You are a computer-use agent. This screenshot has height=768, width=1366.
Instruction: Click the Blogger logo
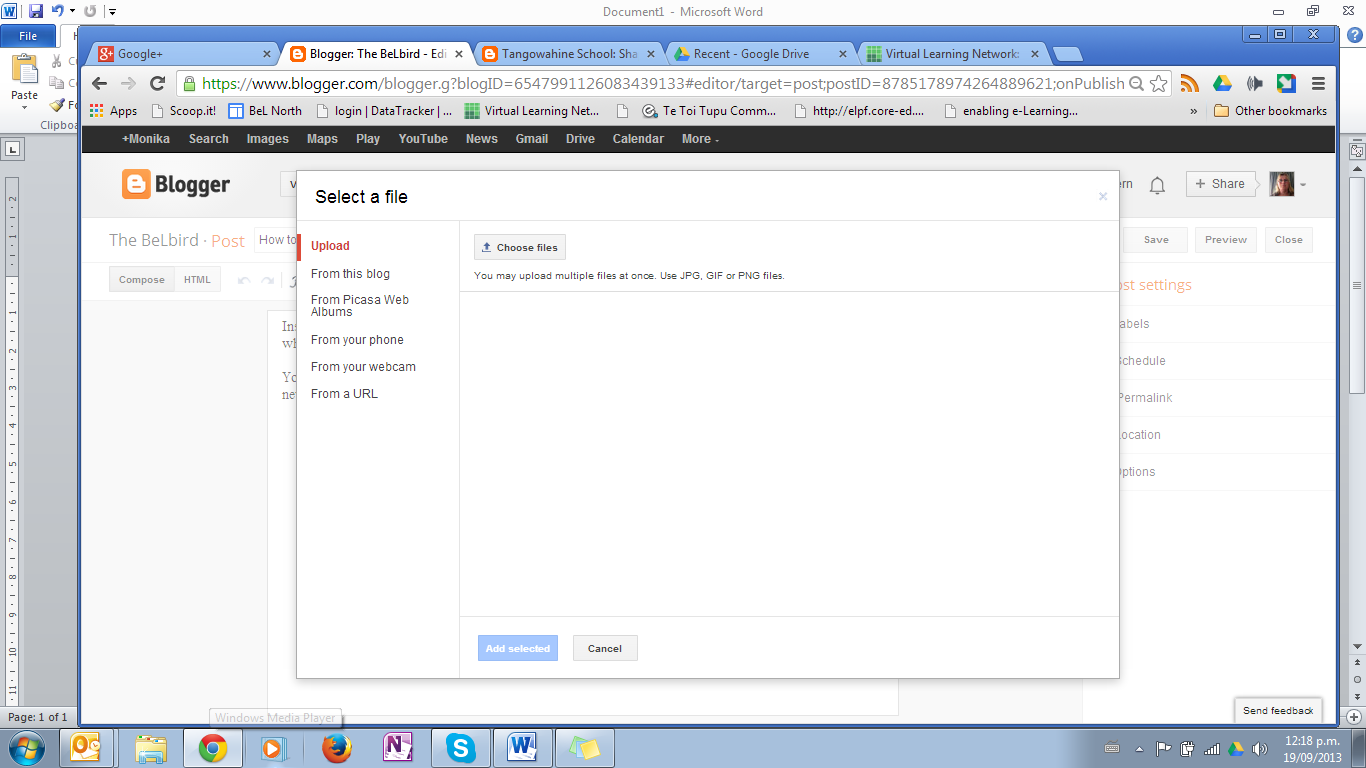click(177, 185)
